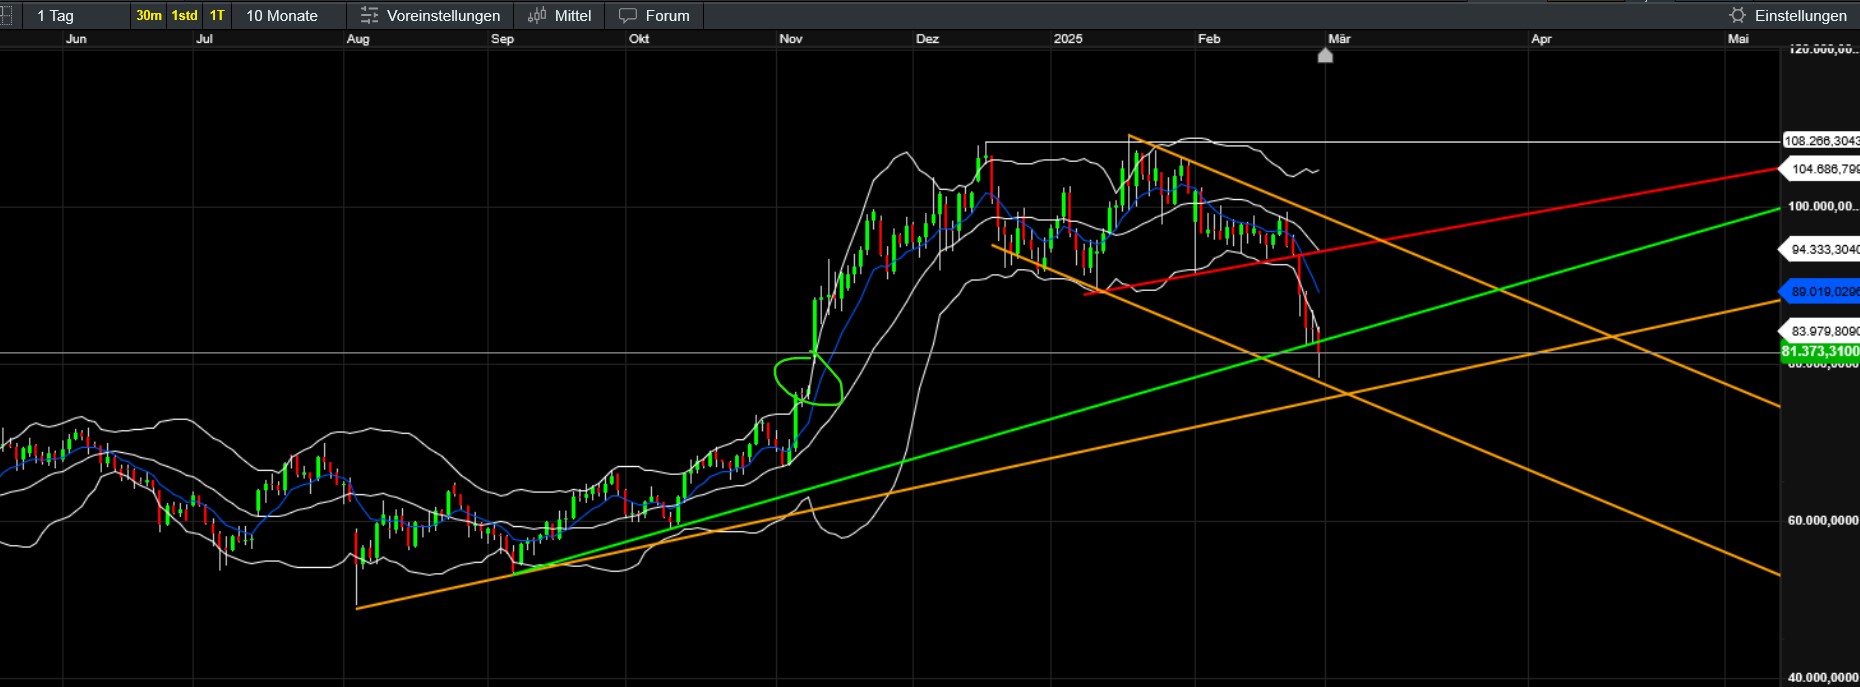Click the Jul label on time axis
The image size is (1860, 687).
click(x=205, y=39)
